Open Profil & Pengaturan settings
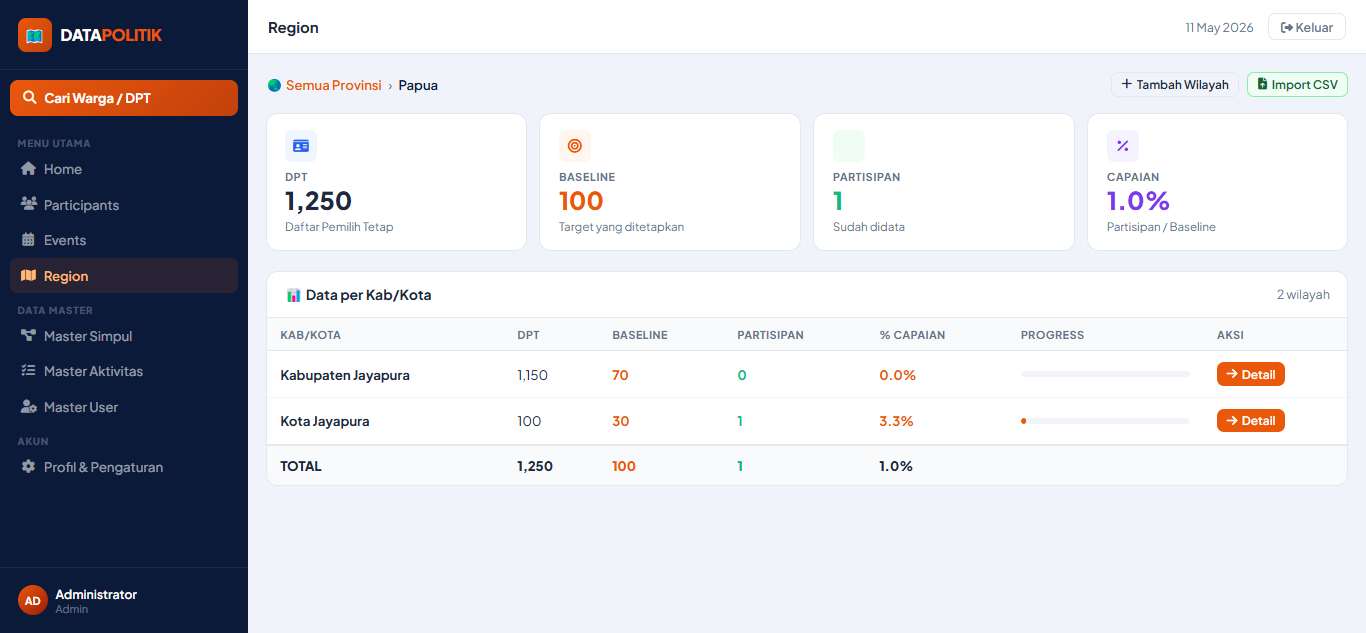This screenshot has height=633, width=1366. pos(124,467)
